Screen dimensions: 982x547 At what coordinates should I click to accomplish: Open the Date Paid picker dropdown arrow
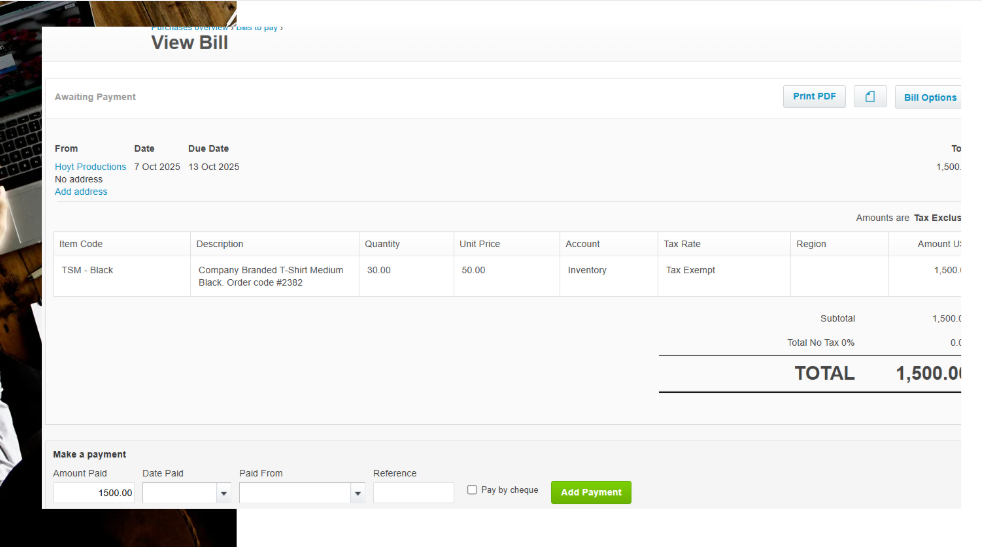tap(224, 493)
